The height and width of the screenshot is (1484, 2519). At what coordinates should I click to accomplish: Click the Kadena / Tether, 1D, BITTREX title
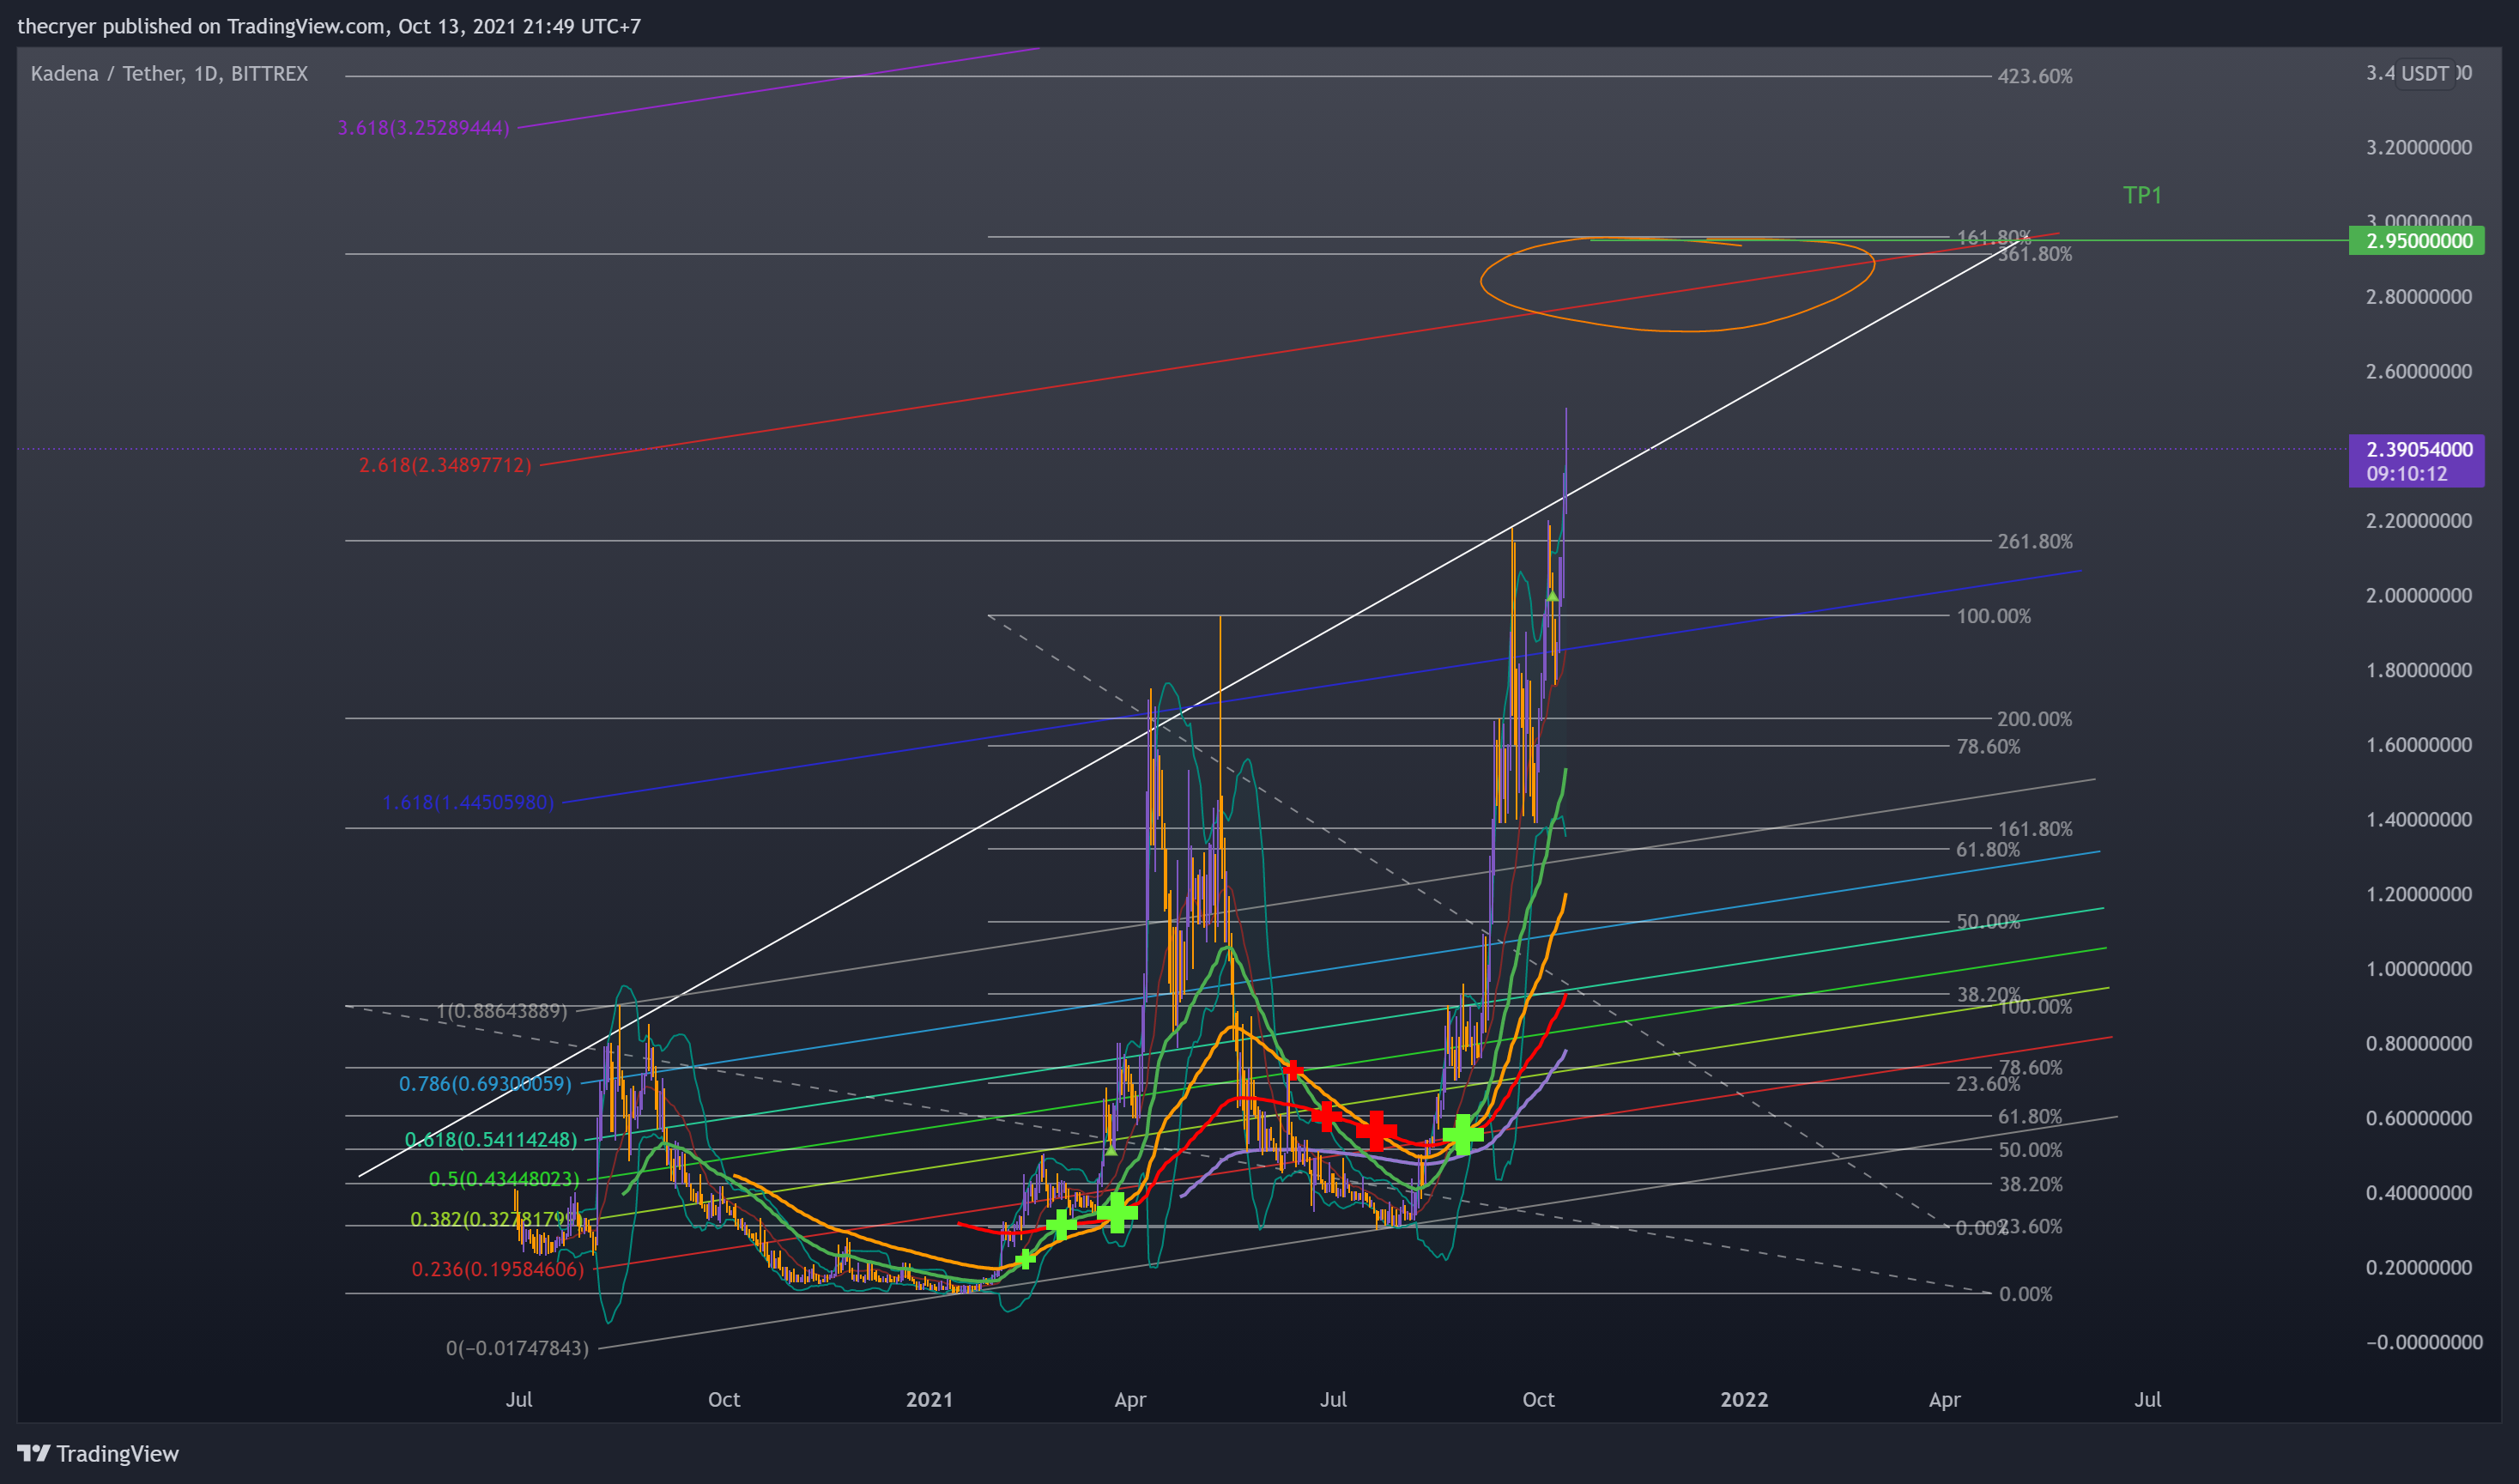click(169, 74)
